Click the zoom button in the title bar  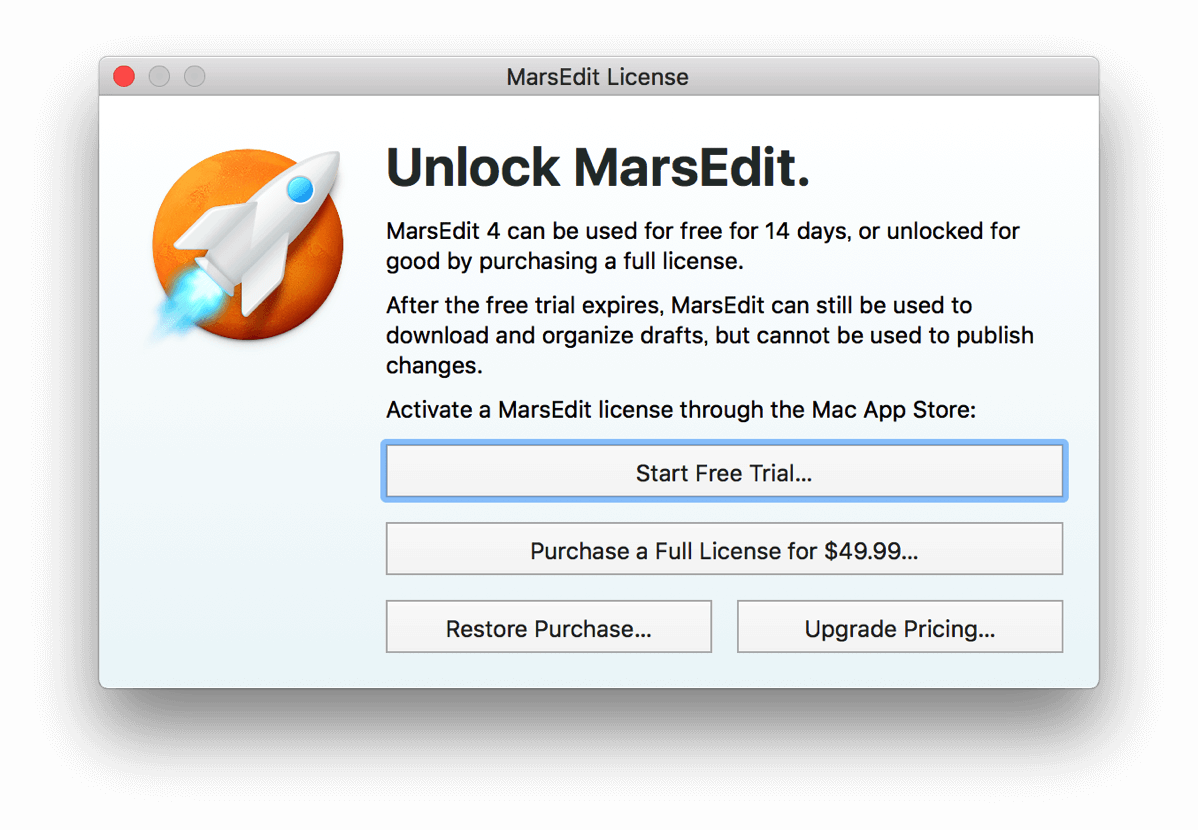195,76
